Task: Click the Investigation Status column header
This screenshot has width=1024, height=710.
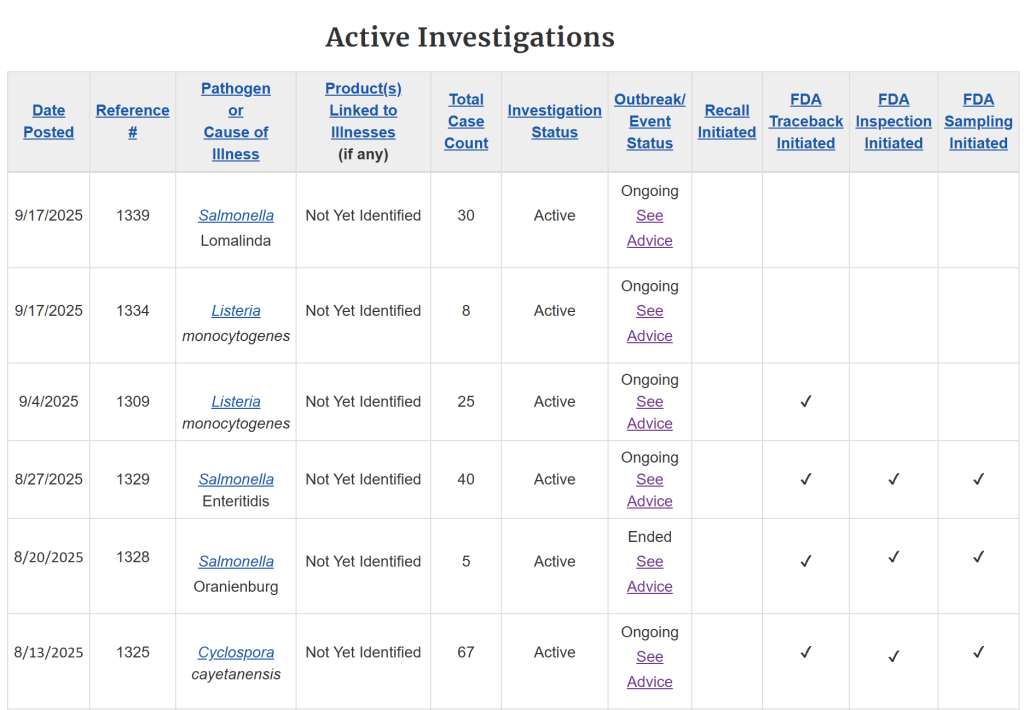Action: 554,121
